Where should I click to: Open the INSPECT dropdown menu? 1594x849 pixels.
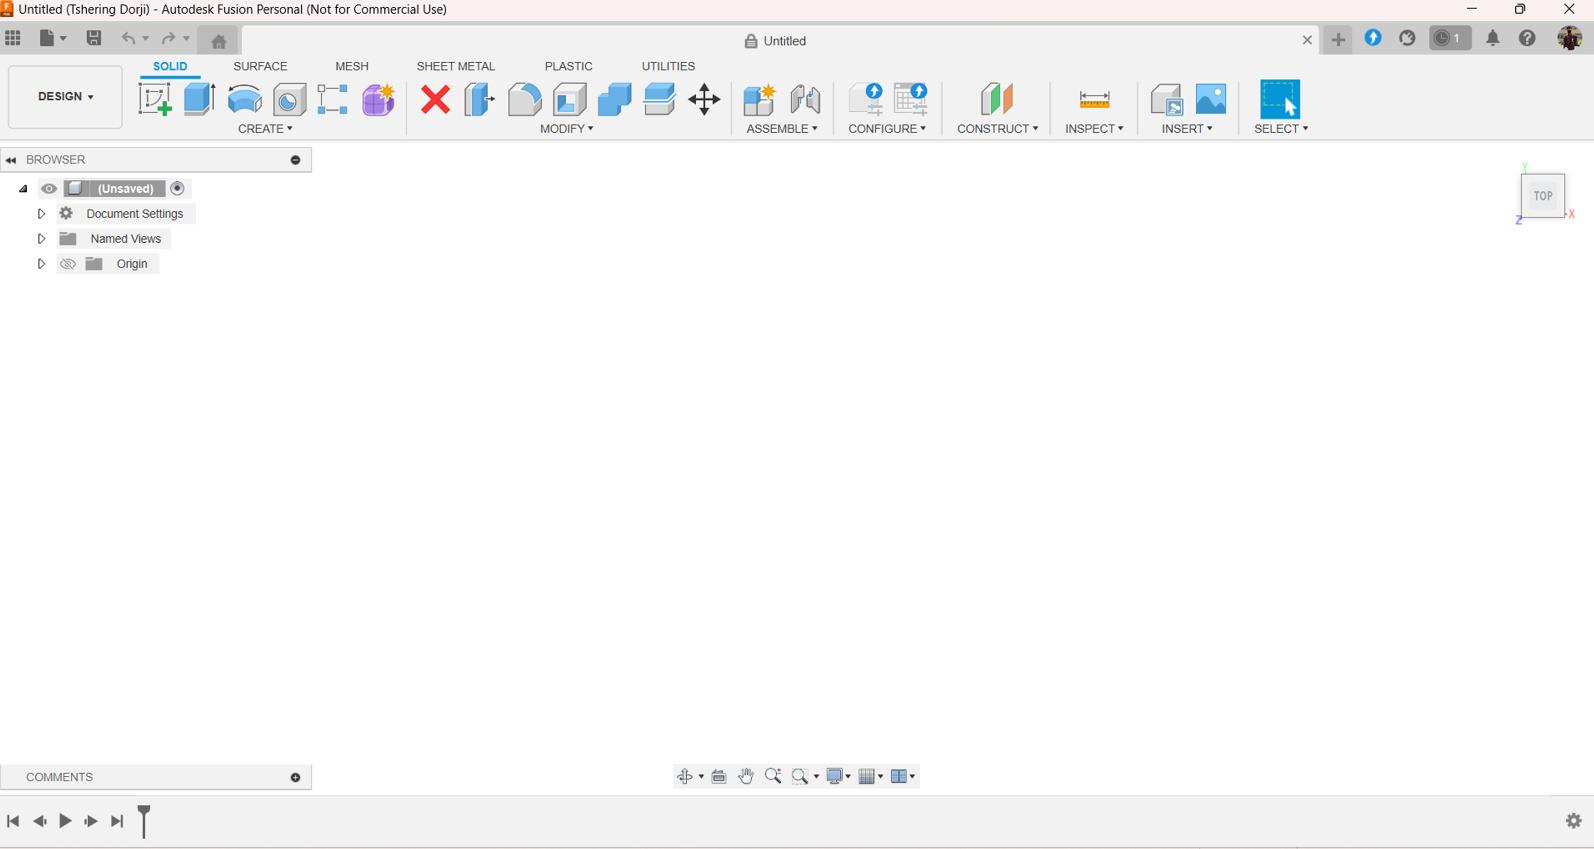[x=1094, y=129]
